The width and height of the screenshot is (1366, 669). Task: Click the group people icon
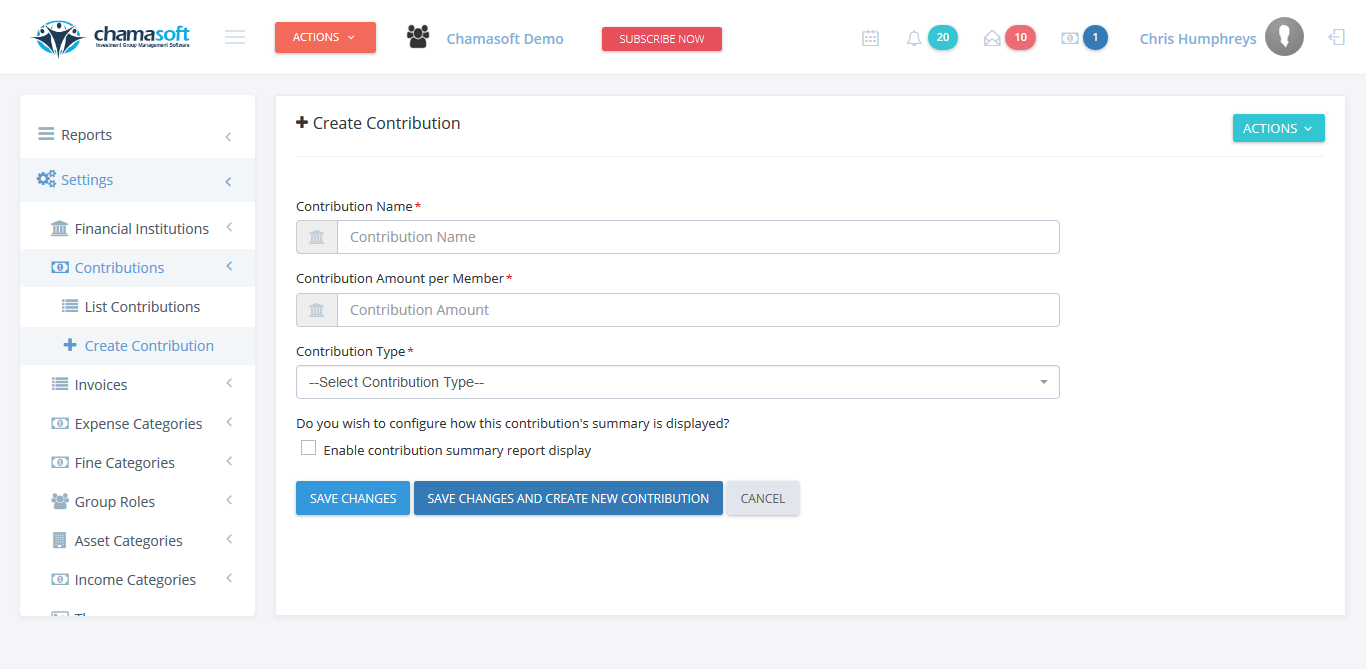coord(418,37)
